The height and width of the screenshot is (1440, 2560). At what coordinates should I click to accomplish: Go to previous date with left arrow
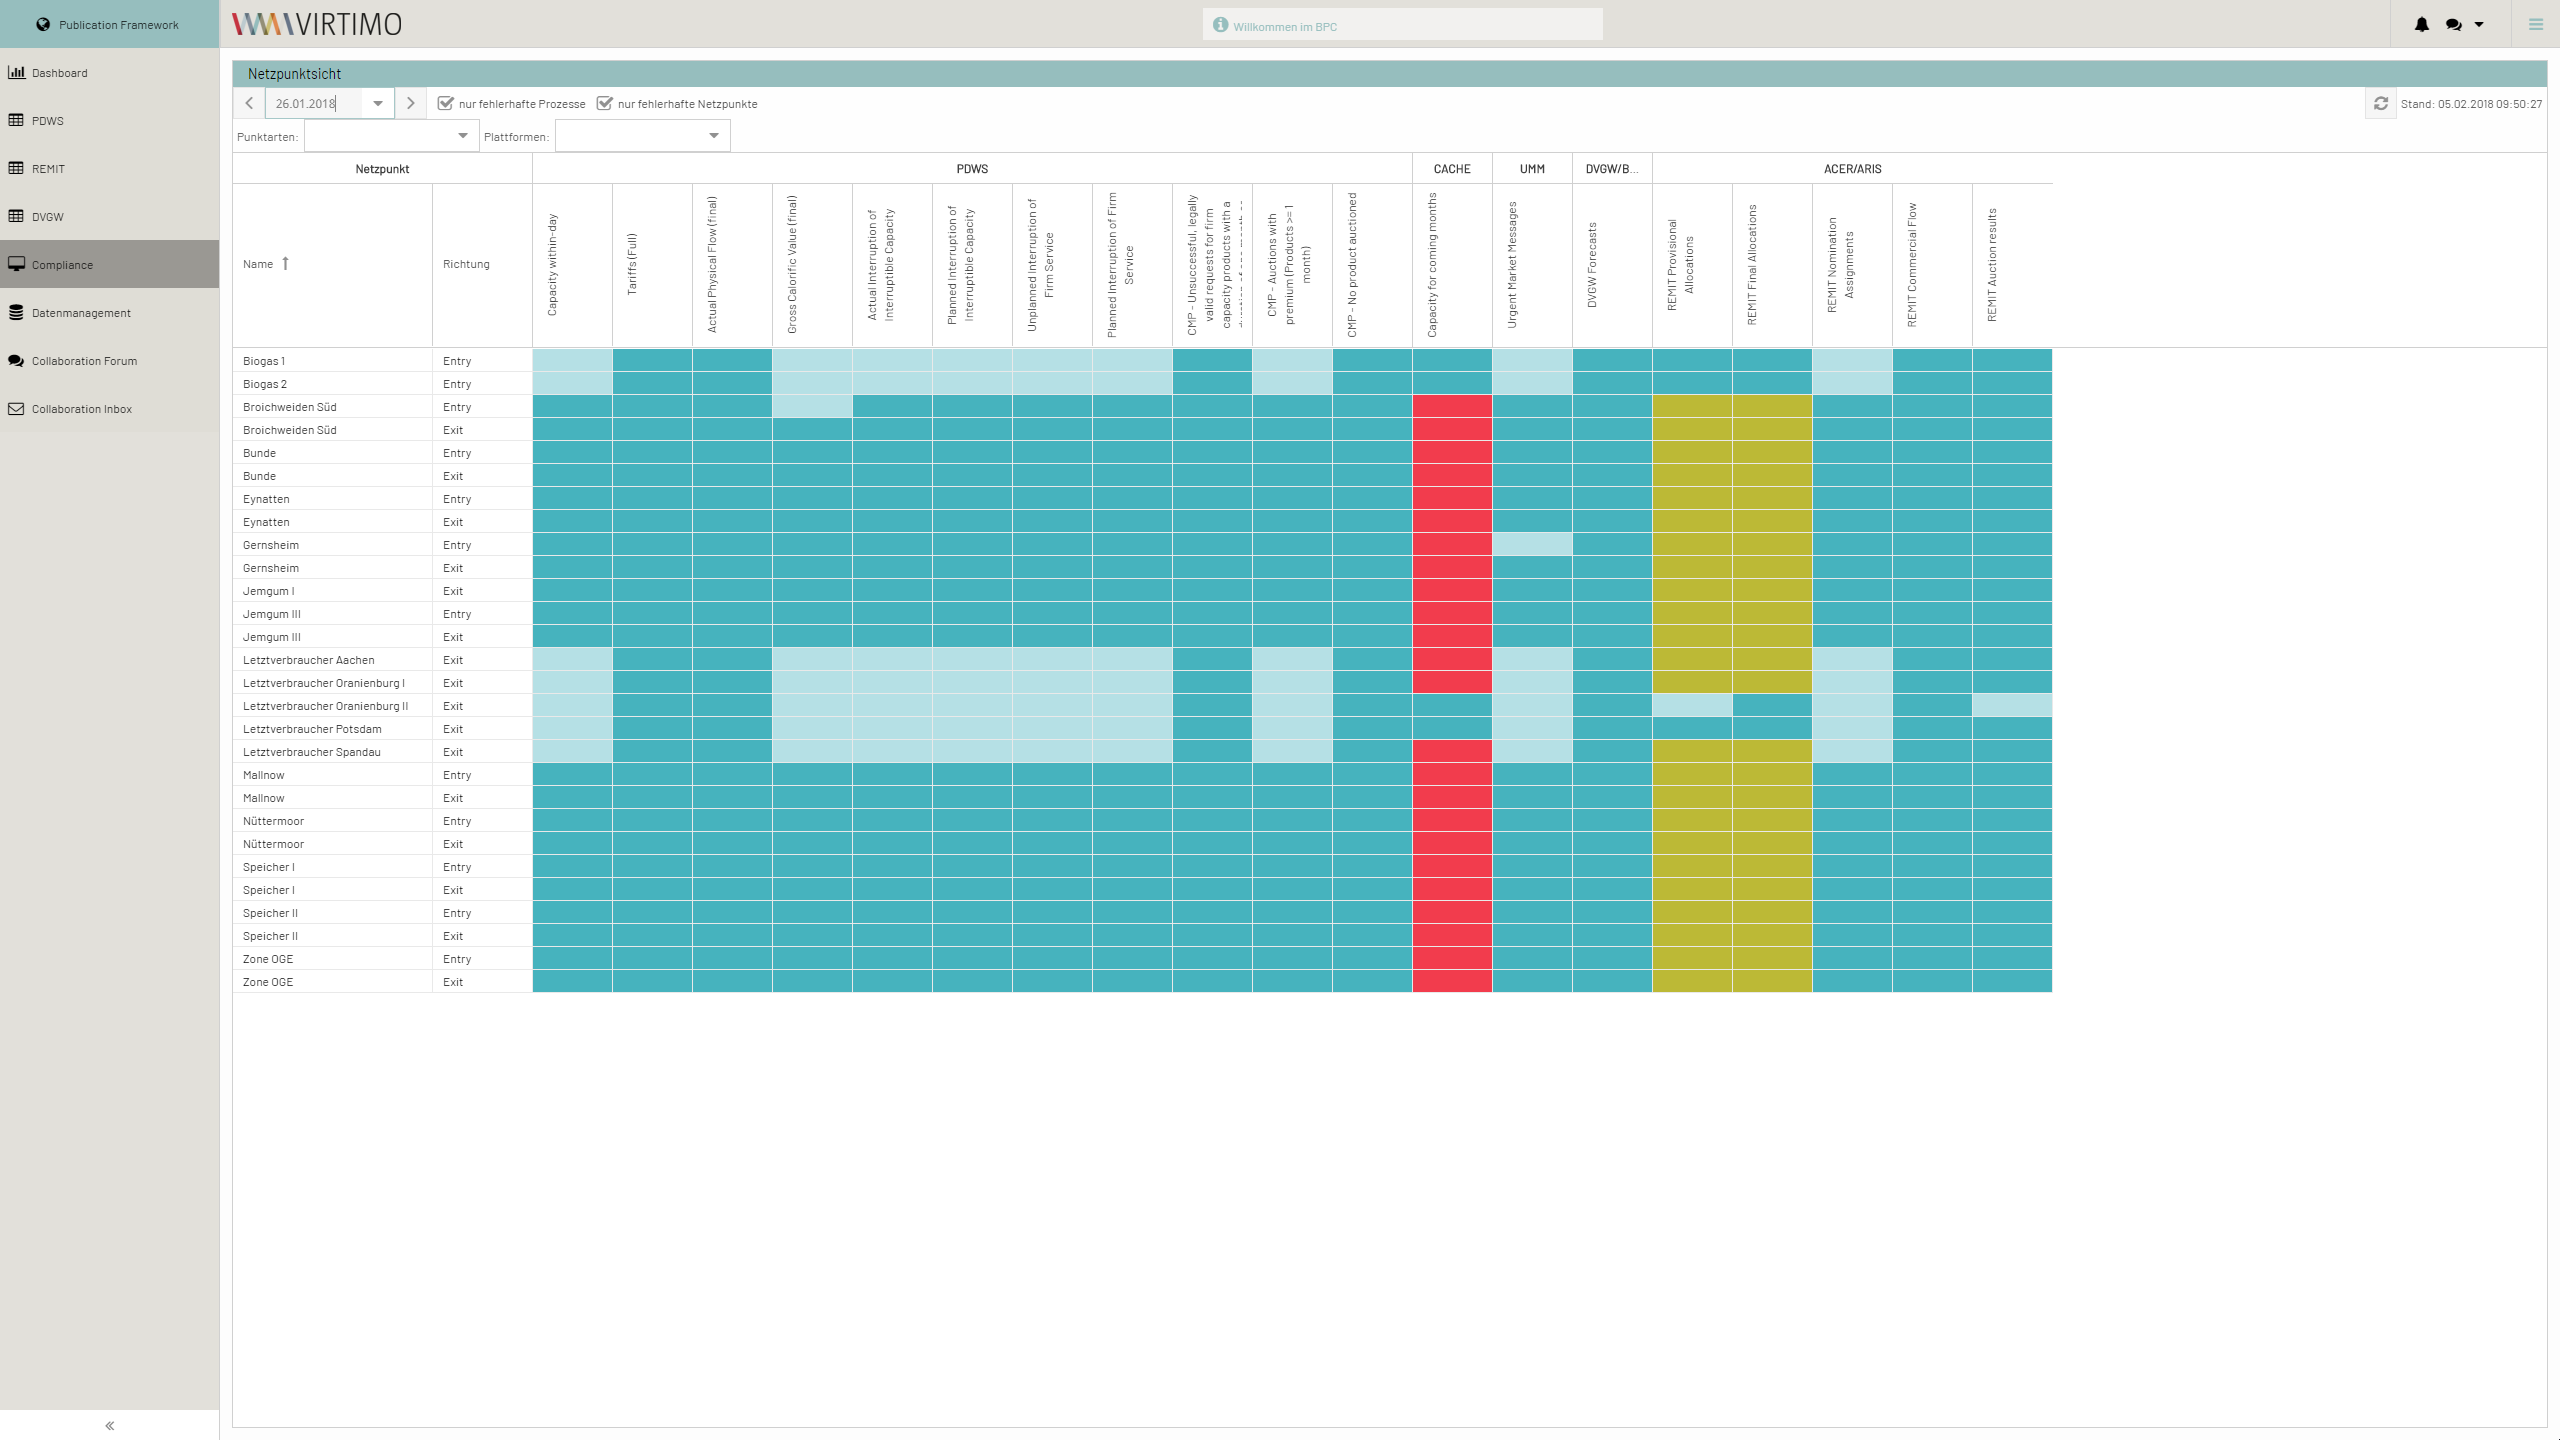249,103
